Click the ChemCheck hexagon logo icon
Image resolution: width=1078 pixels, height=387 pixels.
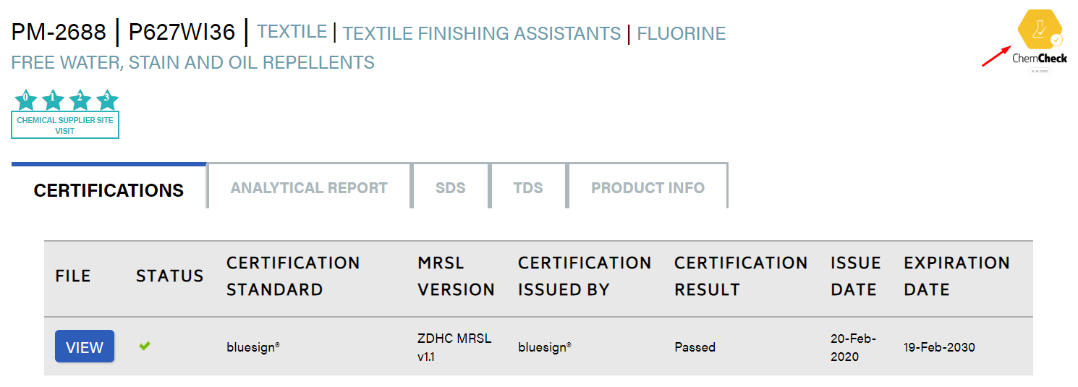pos(1042,30)
